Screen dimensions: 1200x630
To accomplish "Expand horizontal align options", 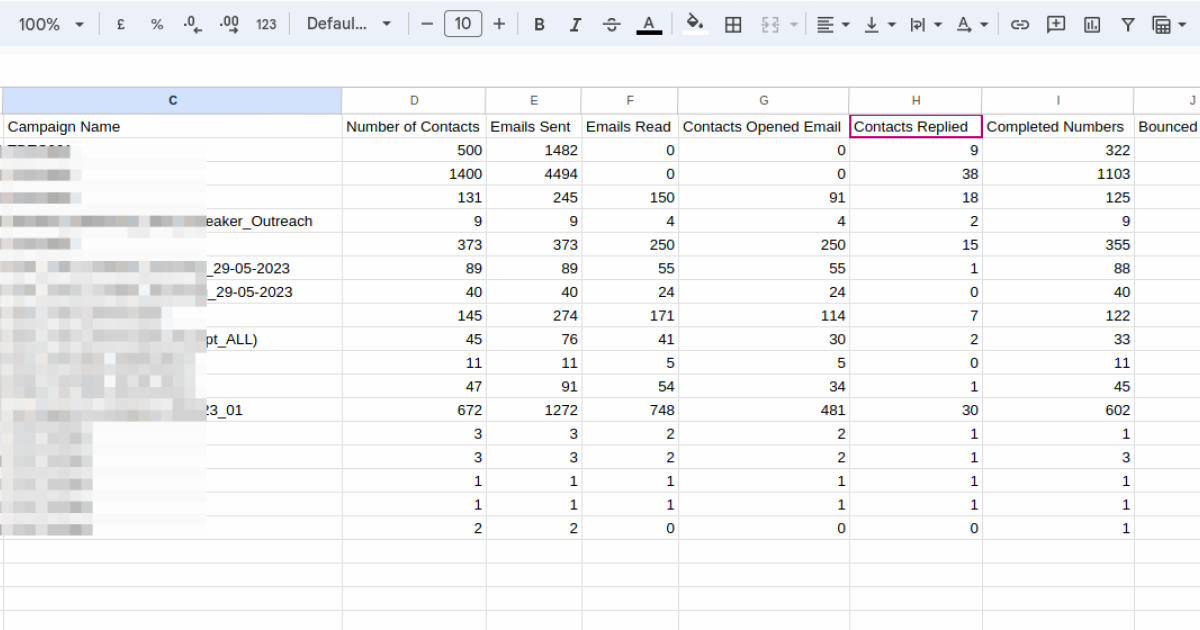I will (x=832, y=24).
